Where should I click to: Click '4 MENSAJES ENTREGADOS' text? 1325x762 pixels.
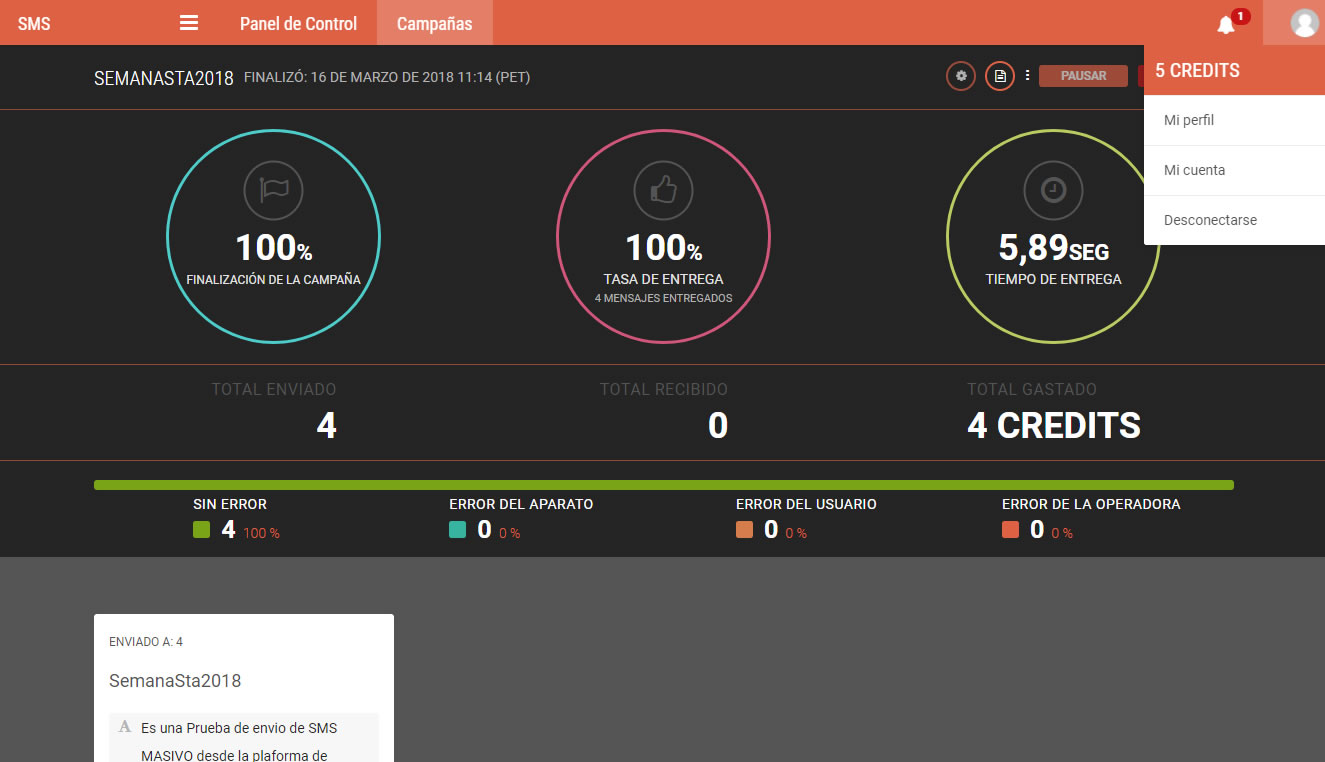[663, 298]
